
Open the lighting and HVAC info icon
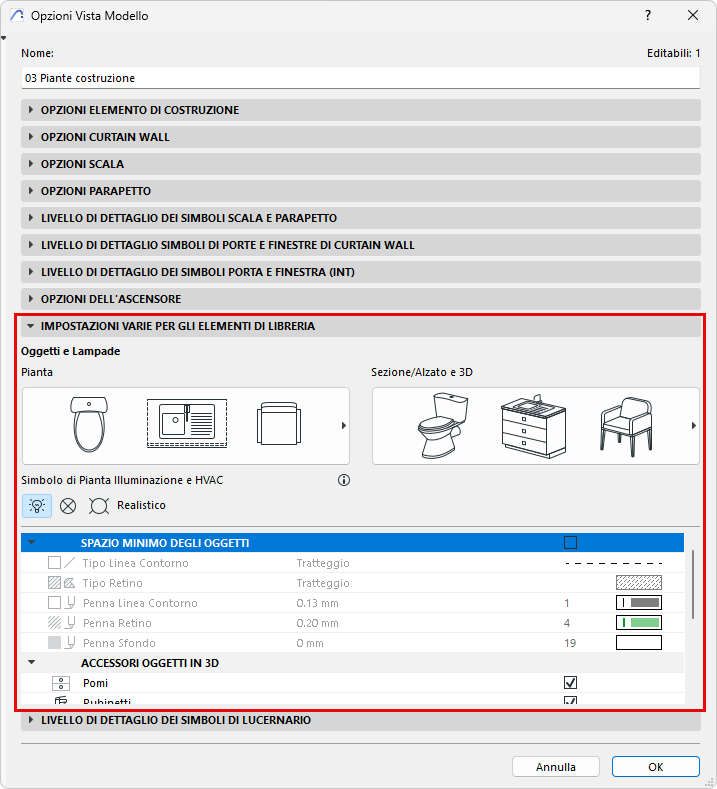(x=344, y=480)
